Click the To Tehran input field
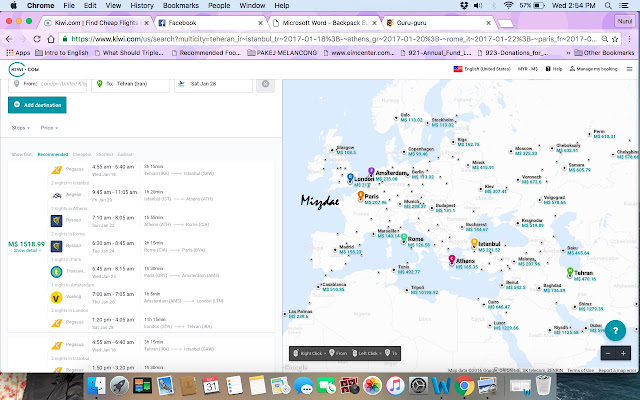Screen dimensions: 640x400 click(130, 84)
